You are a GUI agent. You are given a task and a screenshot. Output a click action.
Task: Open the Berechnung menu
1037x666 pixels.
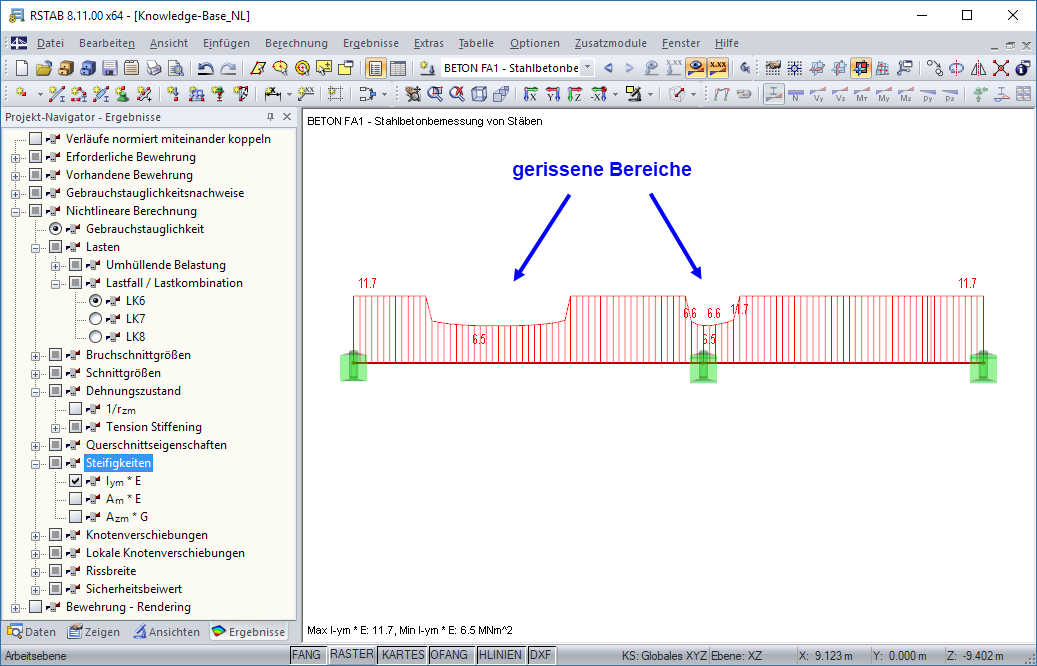click(296, 43)
